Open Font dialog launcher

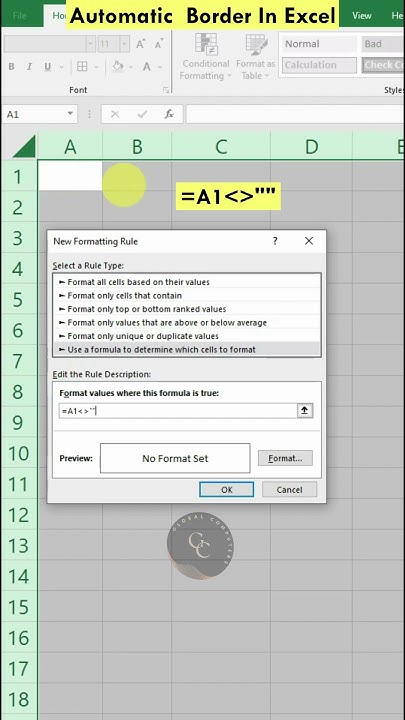pos(166,90)
